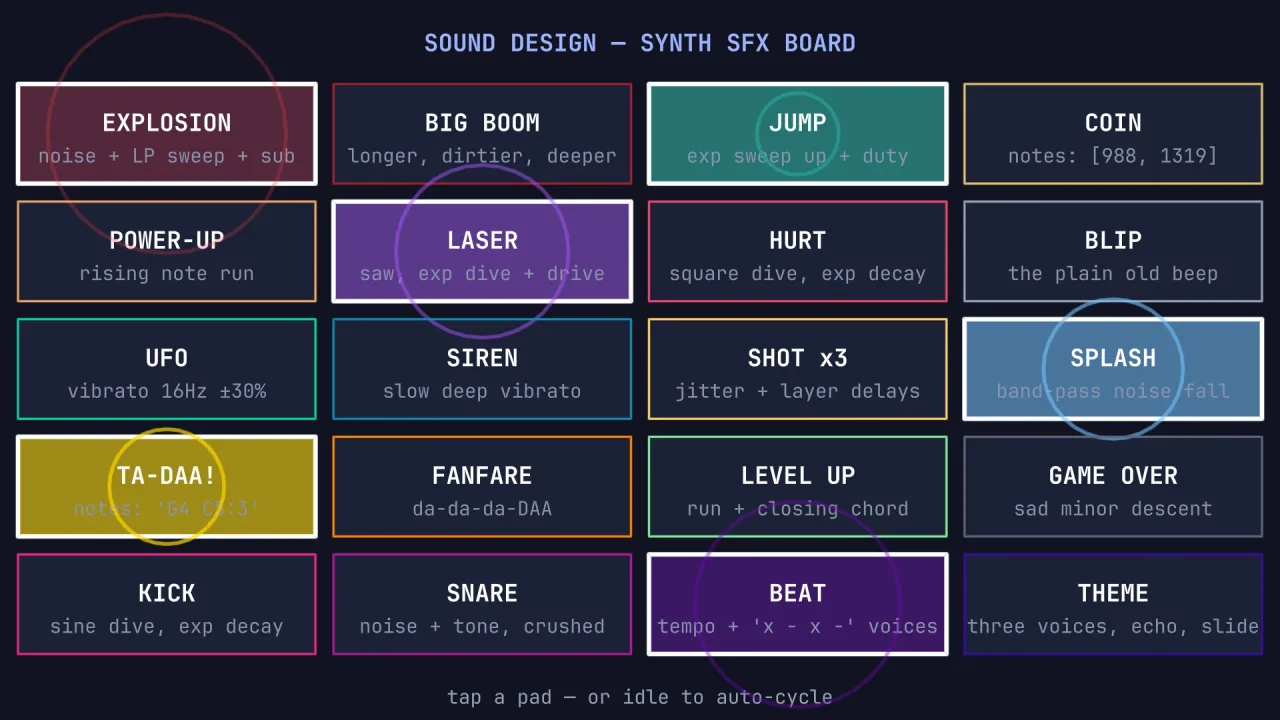1280x720 pixels.
Task: Play the BLIP plain beep pad
Action: [1113, 251]
